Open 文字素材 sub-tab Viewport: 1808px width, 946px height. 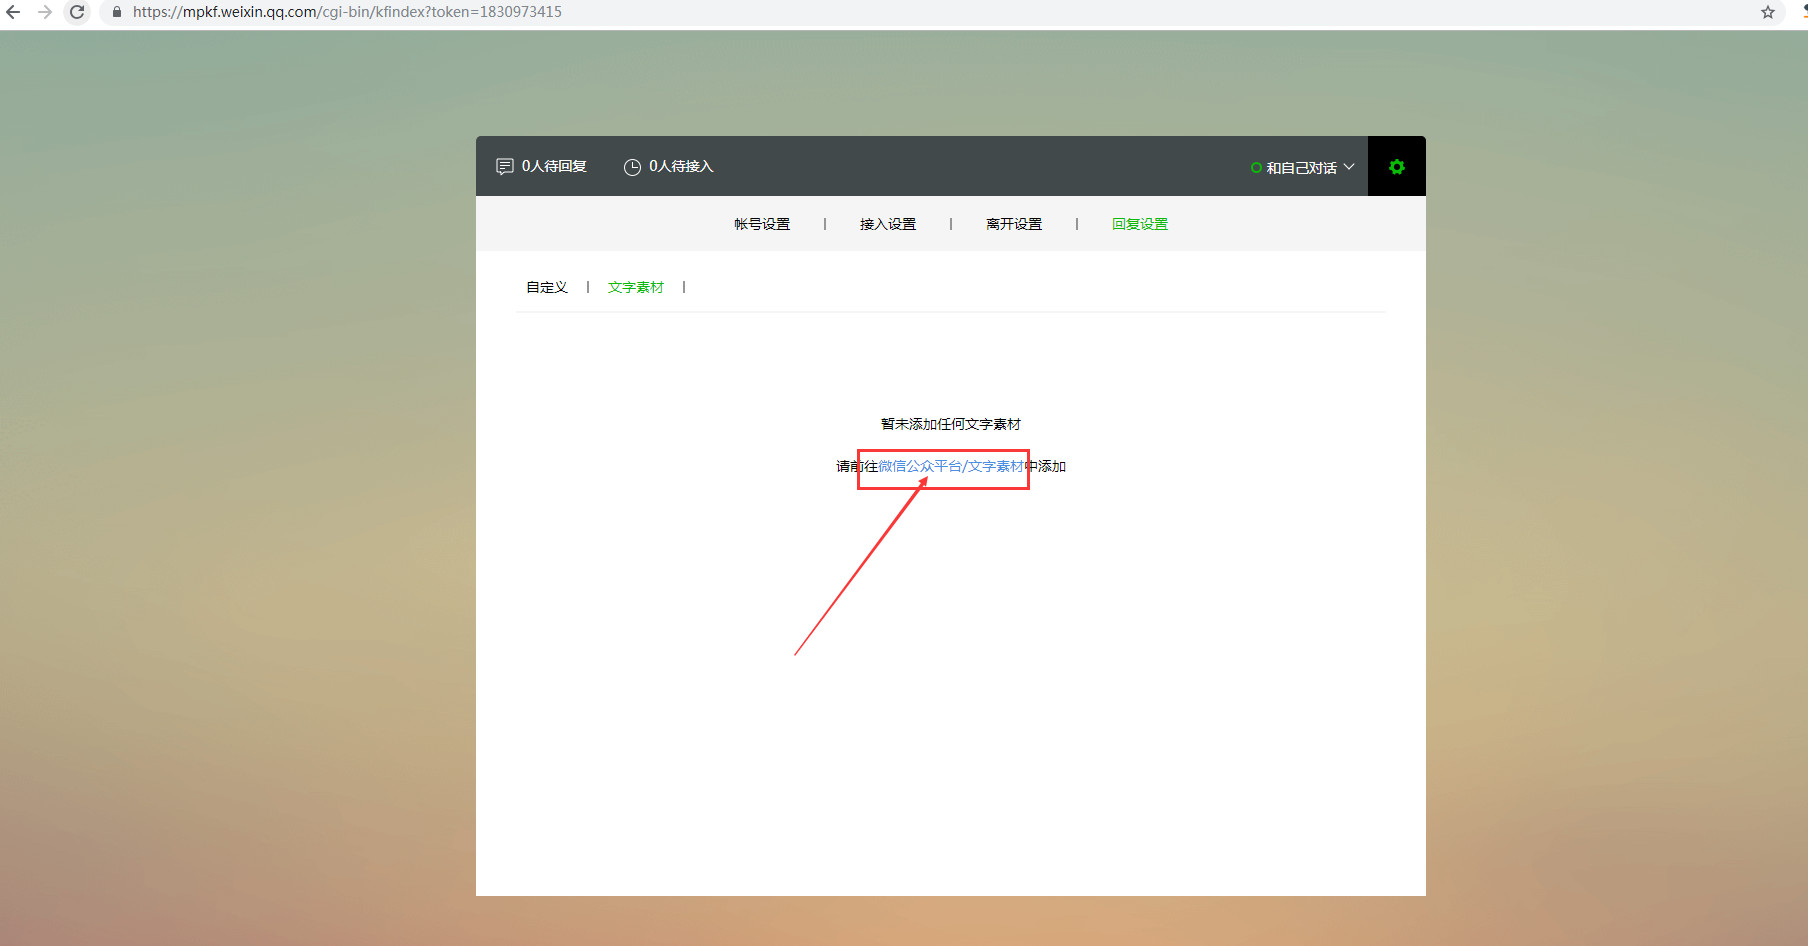coord(636,287)
